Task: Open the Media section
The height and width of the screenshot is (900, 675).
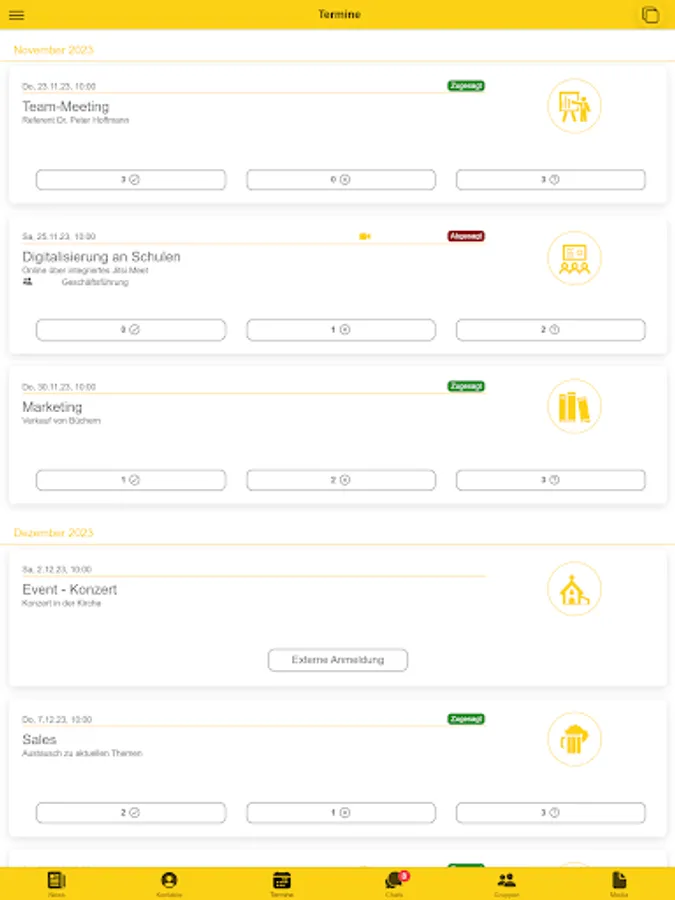Action: click(x=618, y=882)
